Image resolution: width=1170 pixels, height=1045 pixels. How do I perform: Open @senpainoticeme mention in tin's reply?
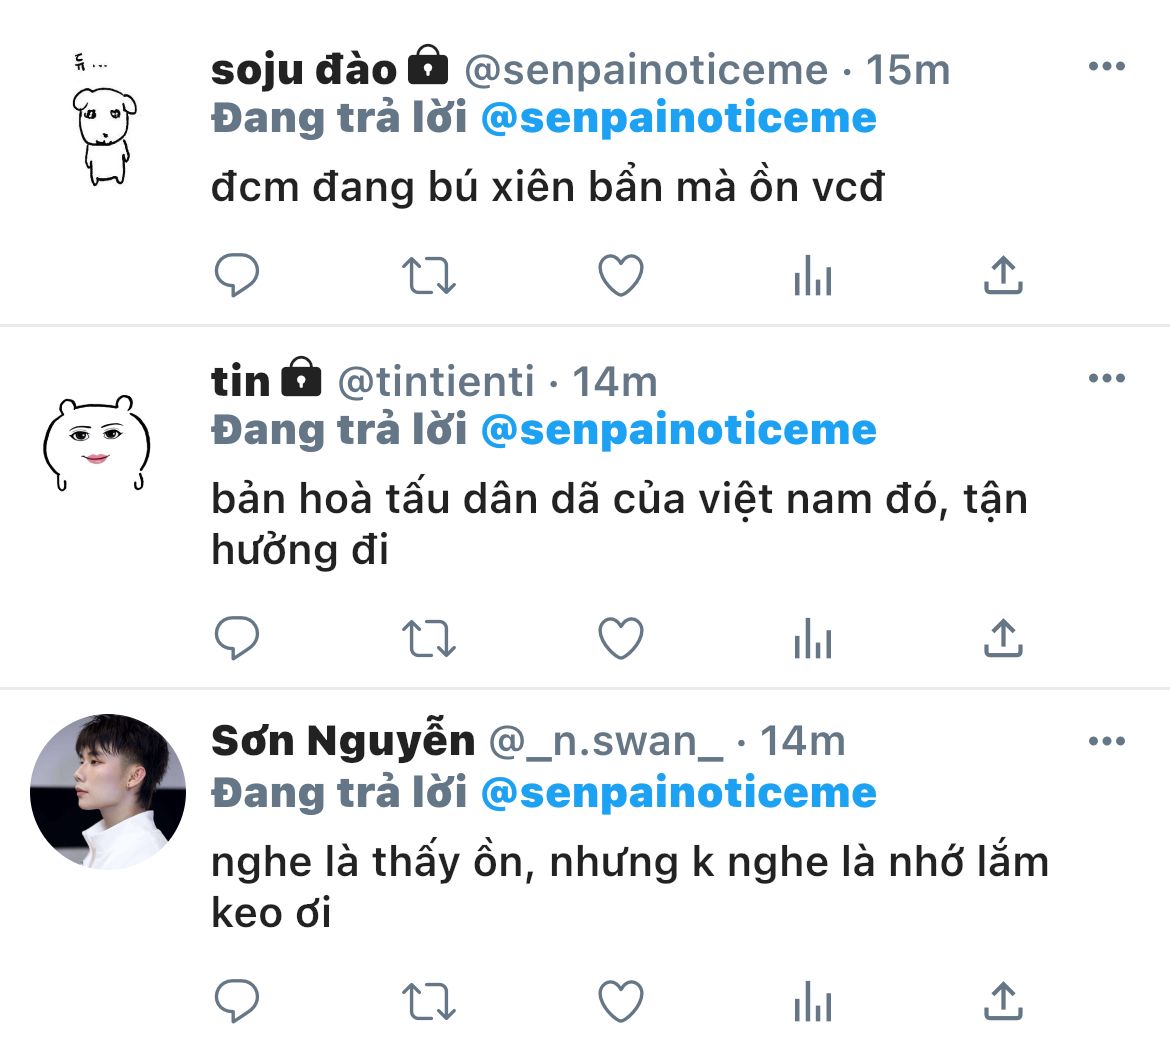[678, 430]
